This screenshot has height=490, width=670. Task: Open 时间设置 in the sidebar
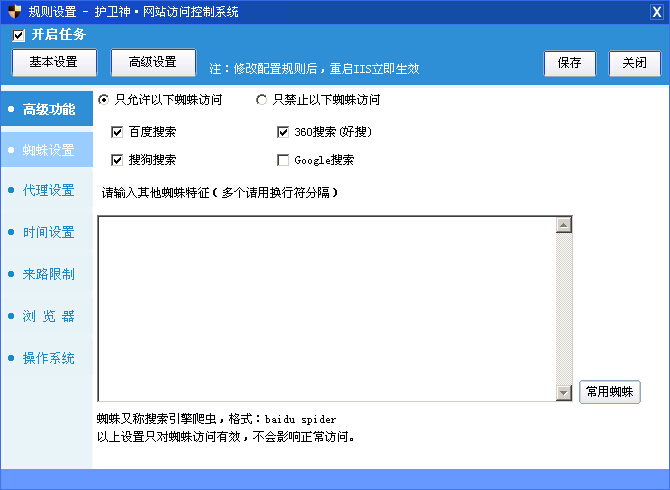(x=47, y=232)
